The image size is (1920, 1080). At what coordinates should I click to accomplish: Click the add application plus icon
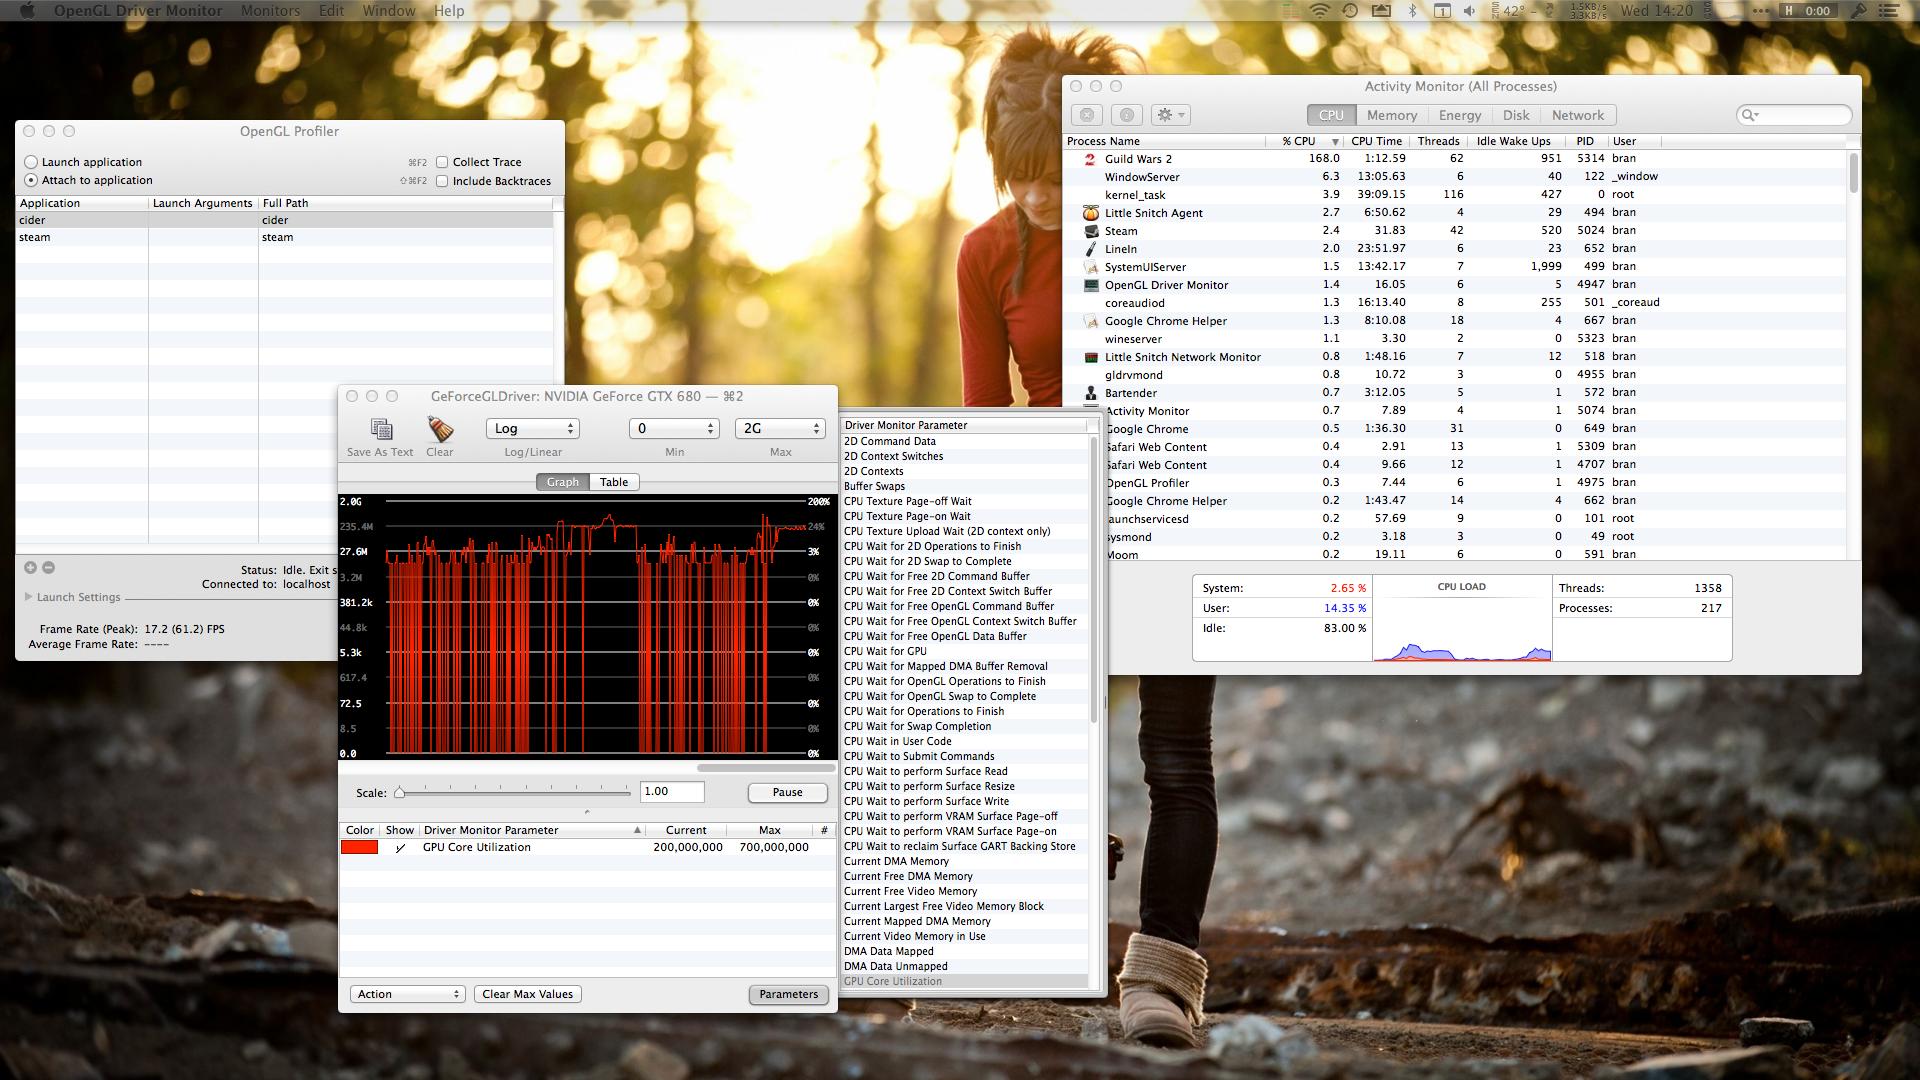point(30,567)
